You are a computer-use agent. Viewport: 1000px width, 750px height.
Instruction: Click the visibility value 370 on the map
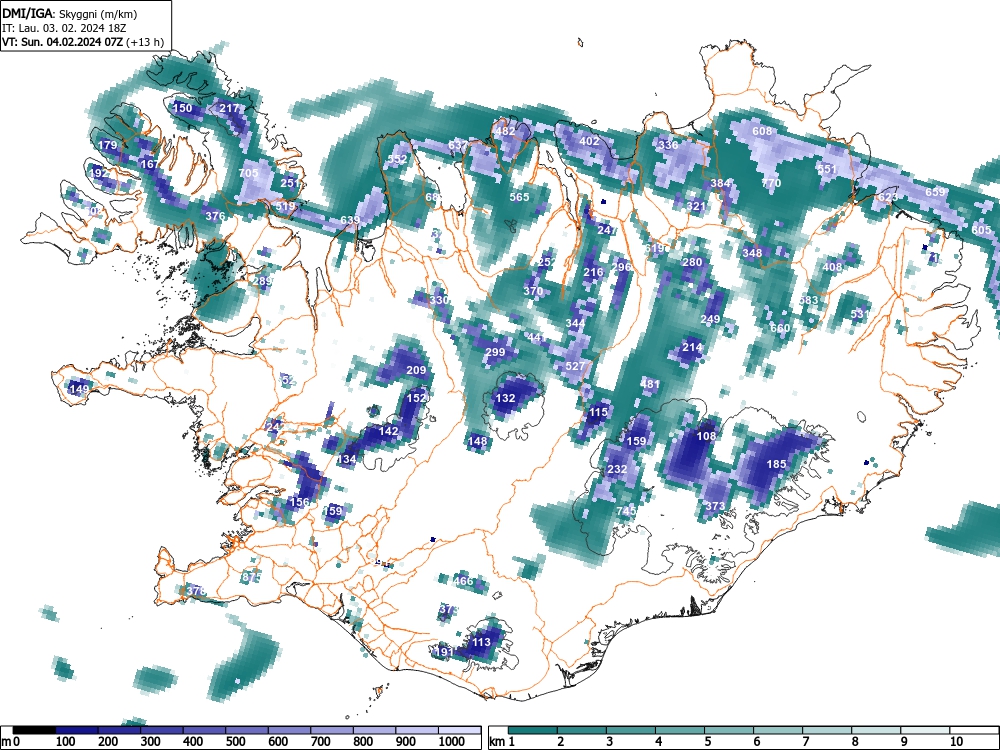[x=533, y=291]
